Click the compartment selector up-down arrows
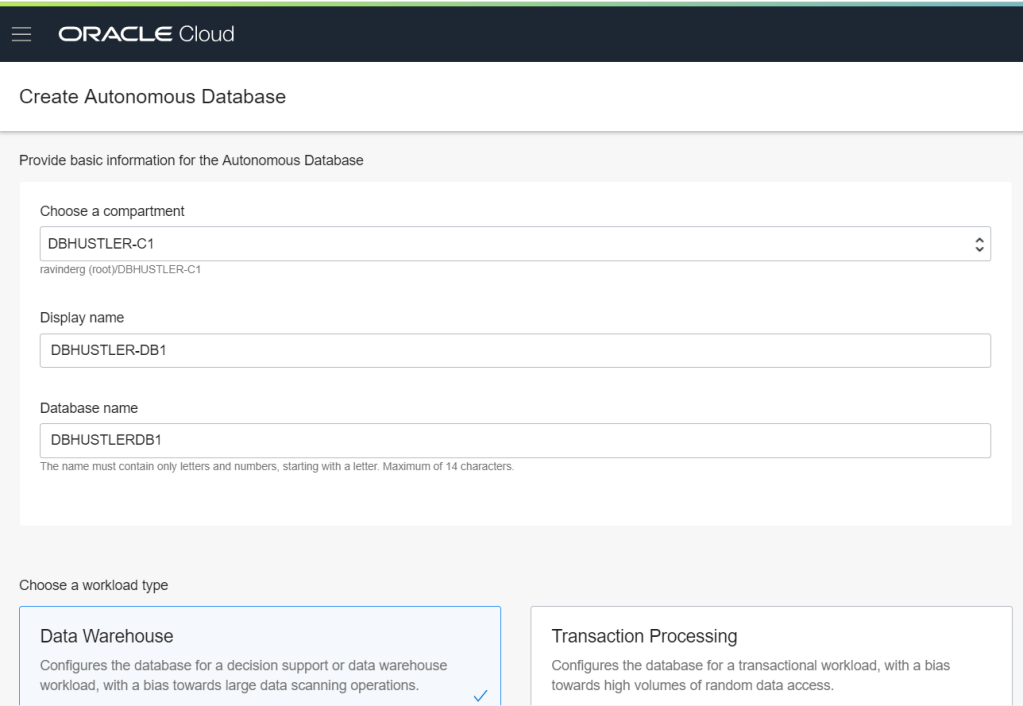The image size is (1023, 706). pos(980,243)
